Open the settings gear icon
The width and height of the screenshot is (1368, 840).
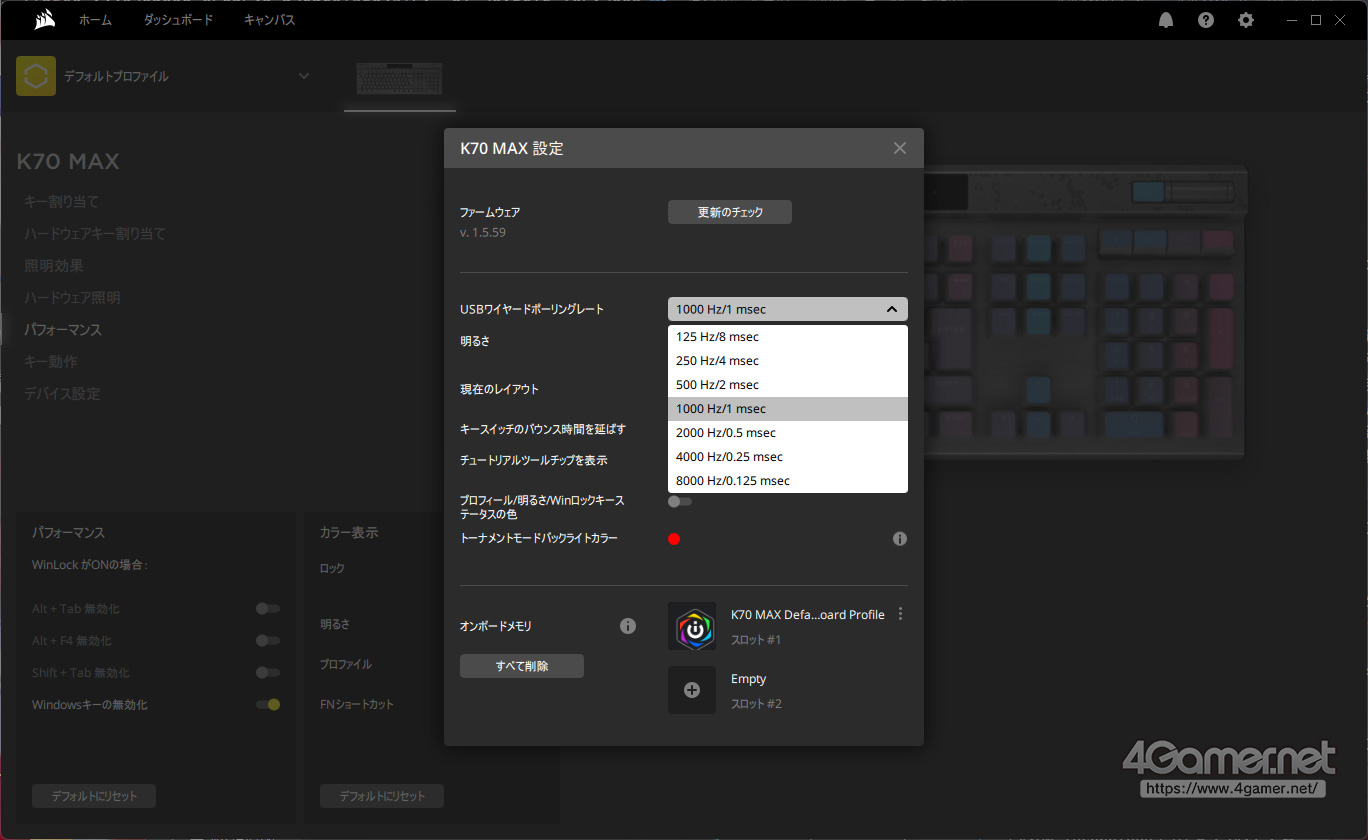1245,20
